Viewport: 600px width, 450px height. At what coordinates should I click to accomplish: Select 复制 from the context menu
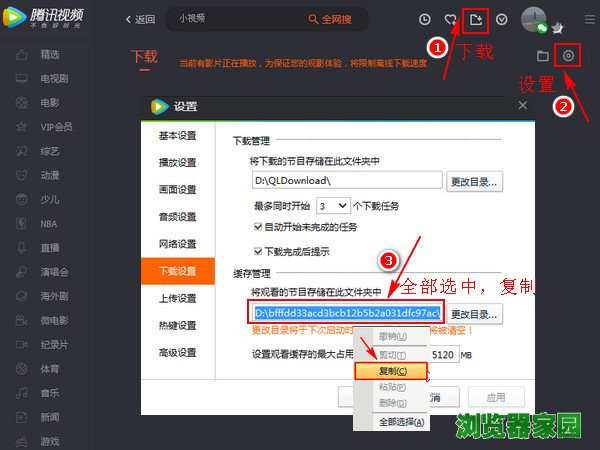pos(391,370)
